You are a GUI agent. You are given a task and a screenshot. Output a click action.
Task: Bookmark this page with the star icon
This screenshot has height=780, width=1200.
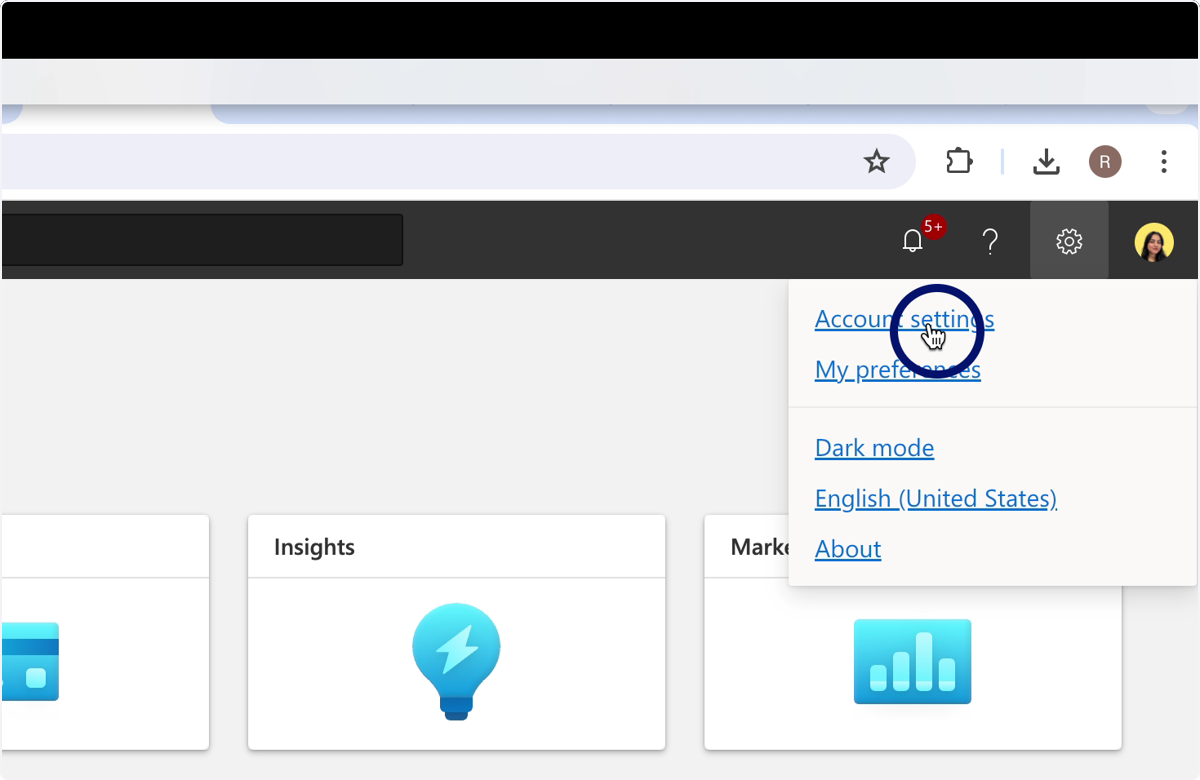pos(876,161)
